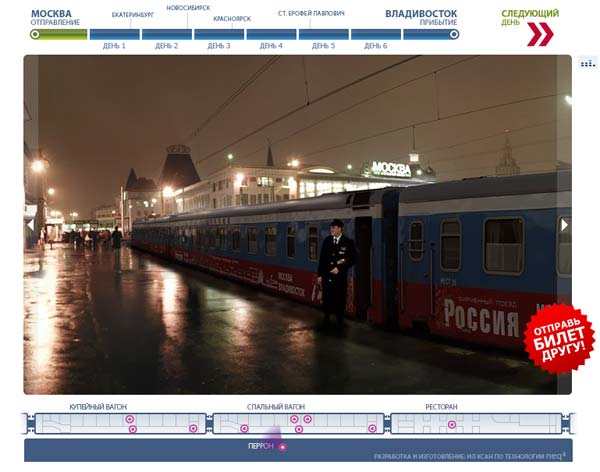Click the Купейный вагон floor plan
This screenshot has height=472, width=600.
coord(120,423)
